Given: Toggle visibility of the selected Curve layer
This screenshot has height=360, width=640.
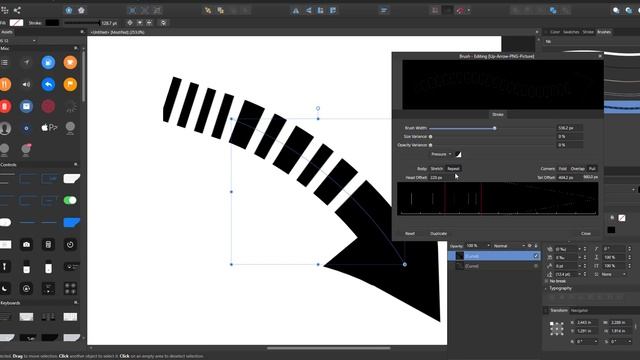Looking at the screenshot, I should [536, 256].
